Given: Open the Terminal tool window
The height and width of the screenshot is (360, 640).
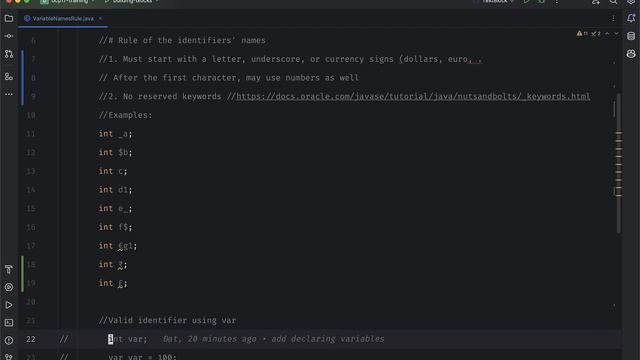Looking at the screenshot, I should pyautogui.click(x=9, y=323).
